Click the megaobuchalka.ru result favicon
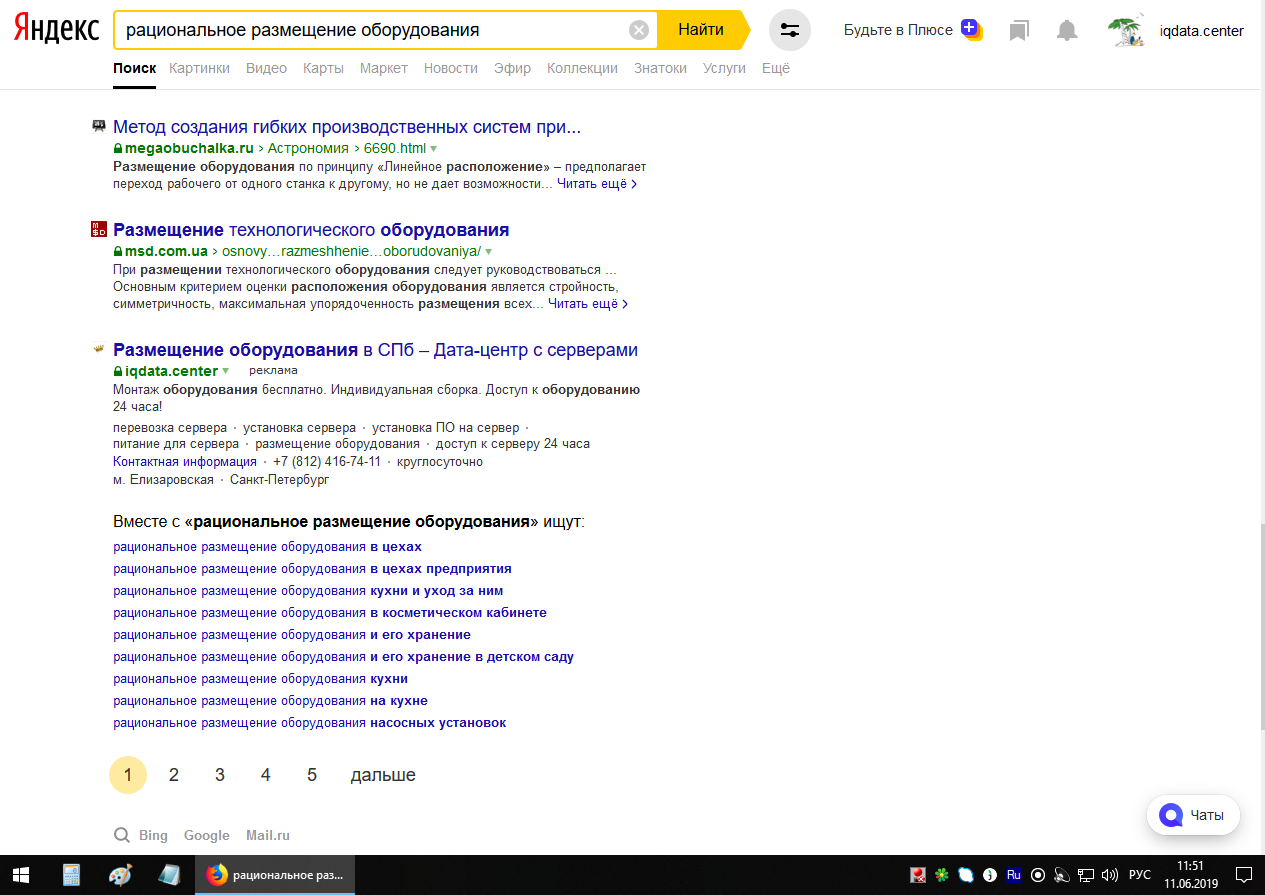 pyautogui.click(x=98, y=126)
